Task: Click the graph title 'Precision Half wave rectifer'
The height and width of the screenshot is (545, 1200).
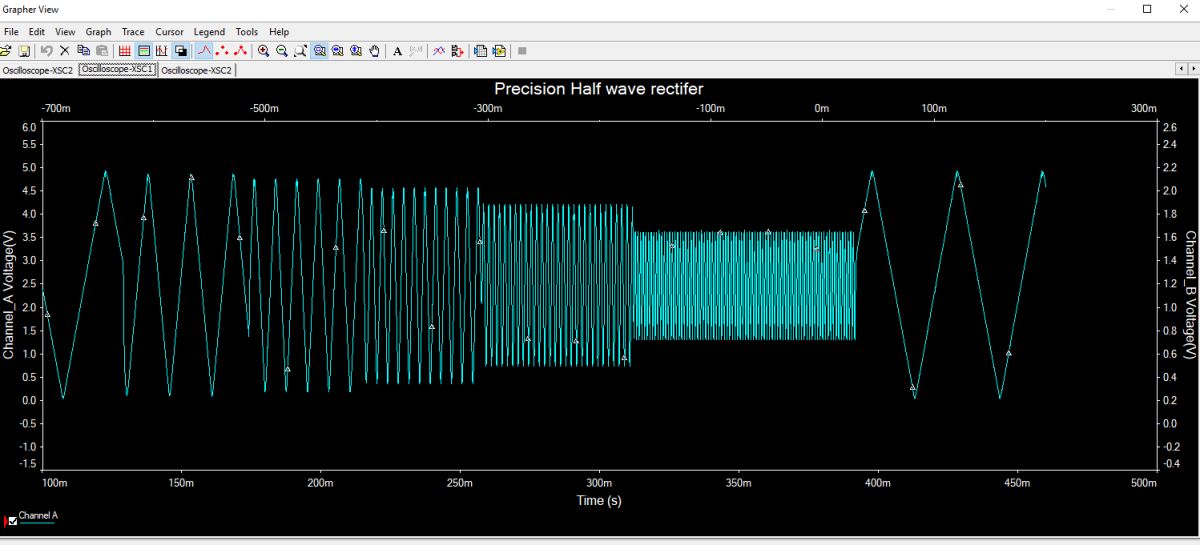Action: (x=598, y=89)
